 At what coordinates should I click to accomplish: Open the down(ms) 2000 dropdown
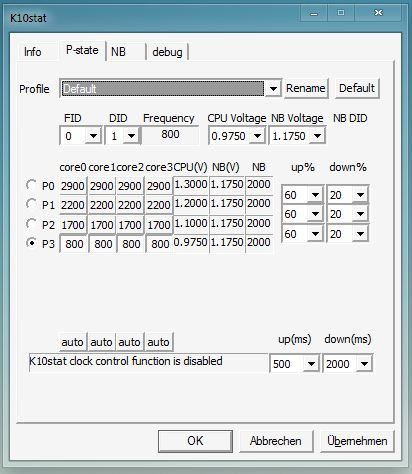click(364, 363)
